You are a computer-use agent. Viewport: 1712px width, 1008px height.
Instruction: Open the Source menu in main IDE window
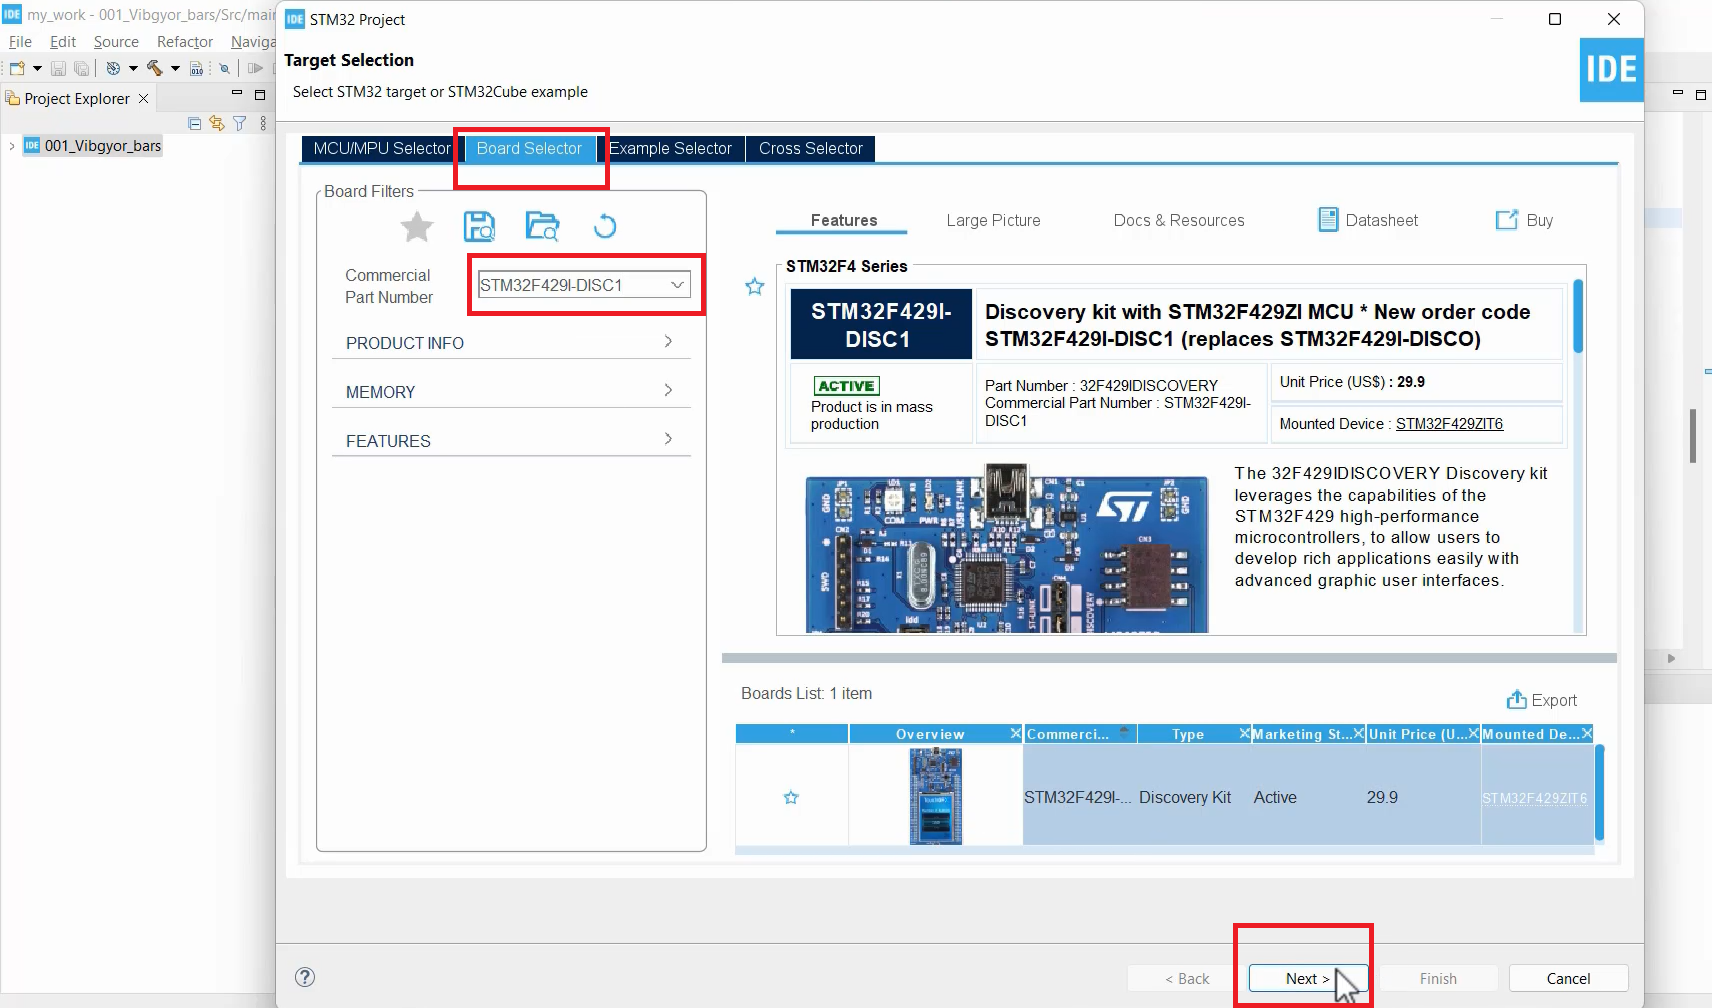click(x=116, y=41)
